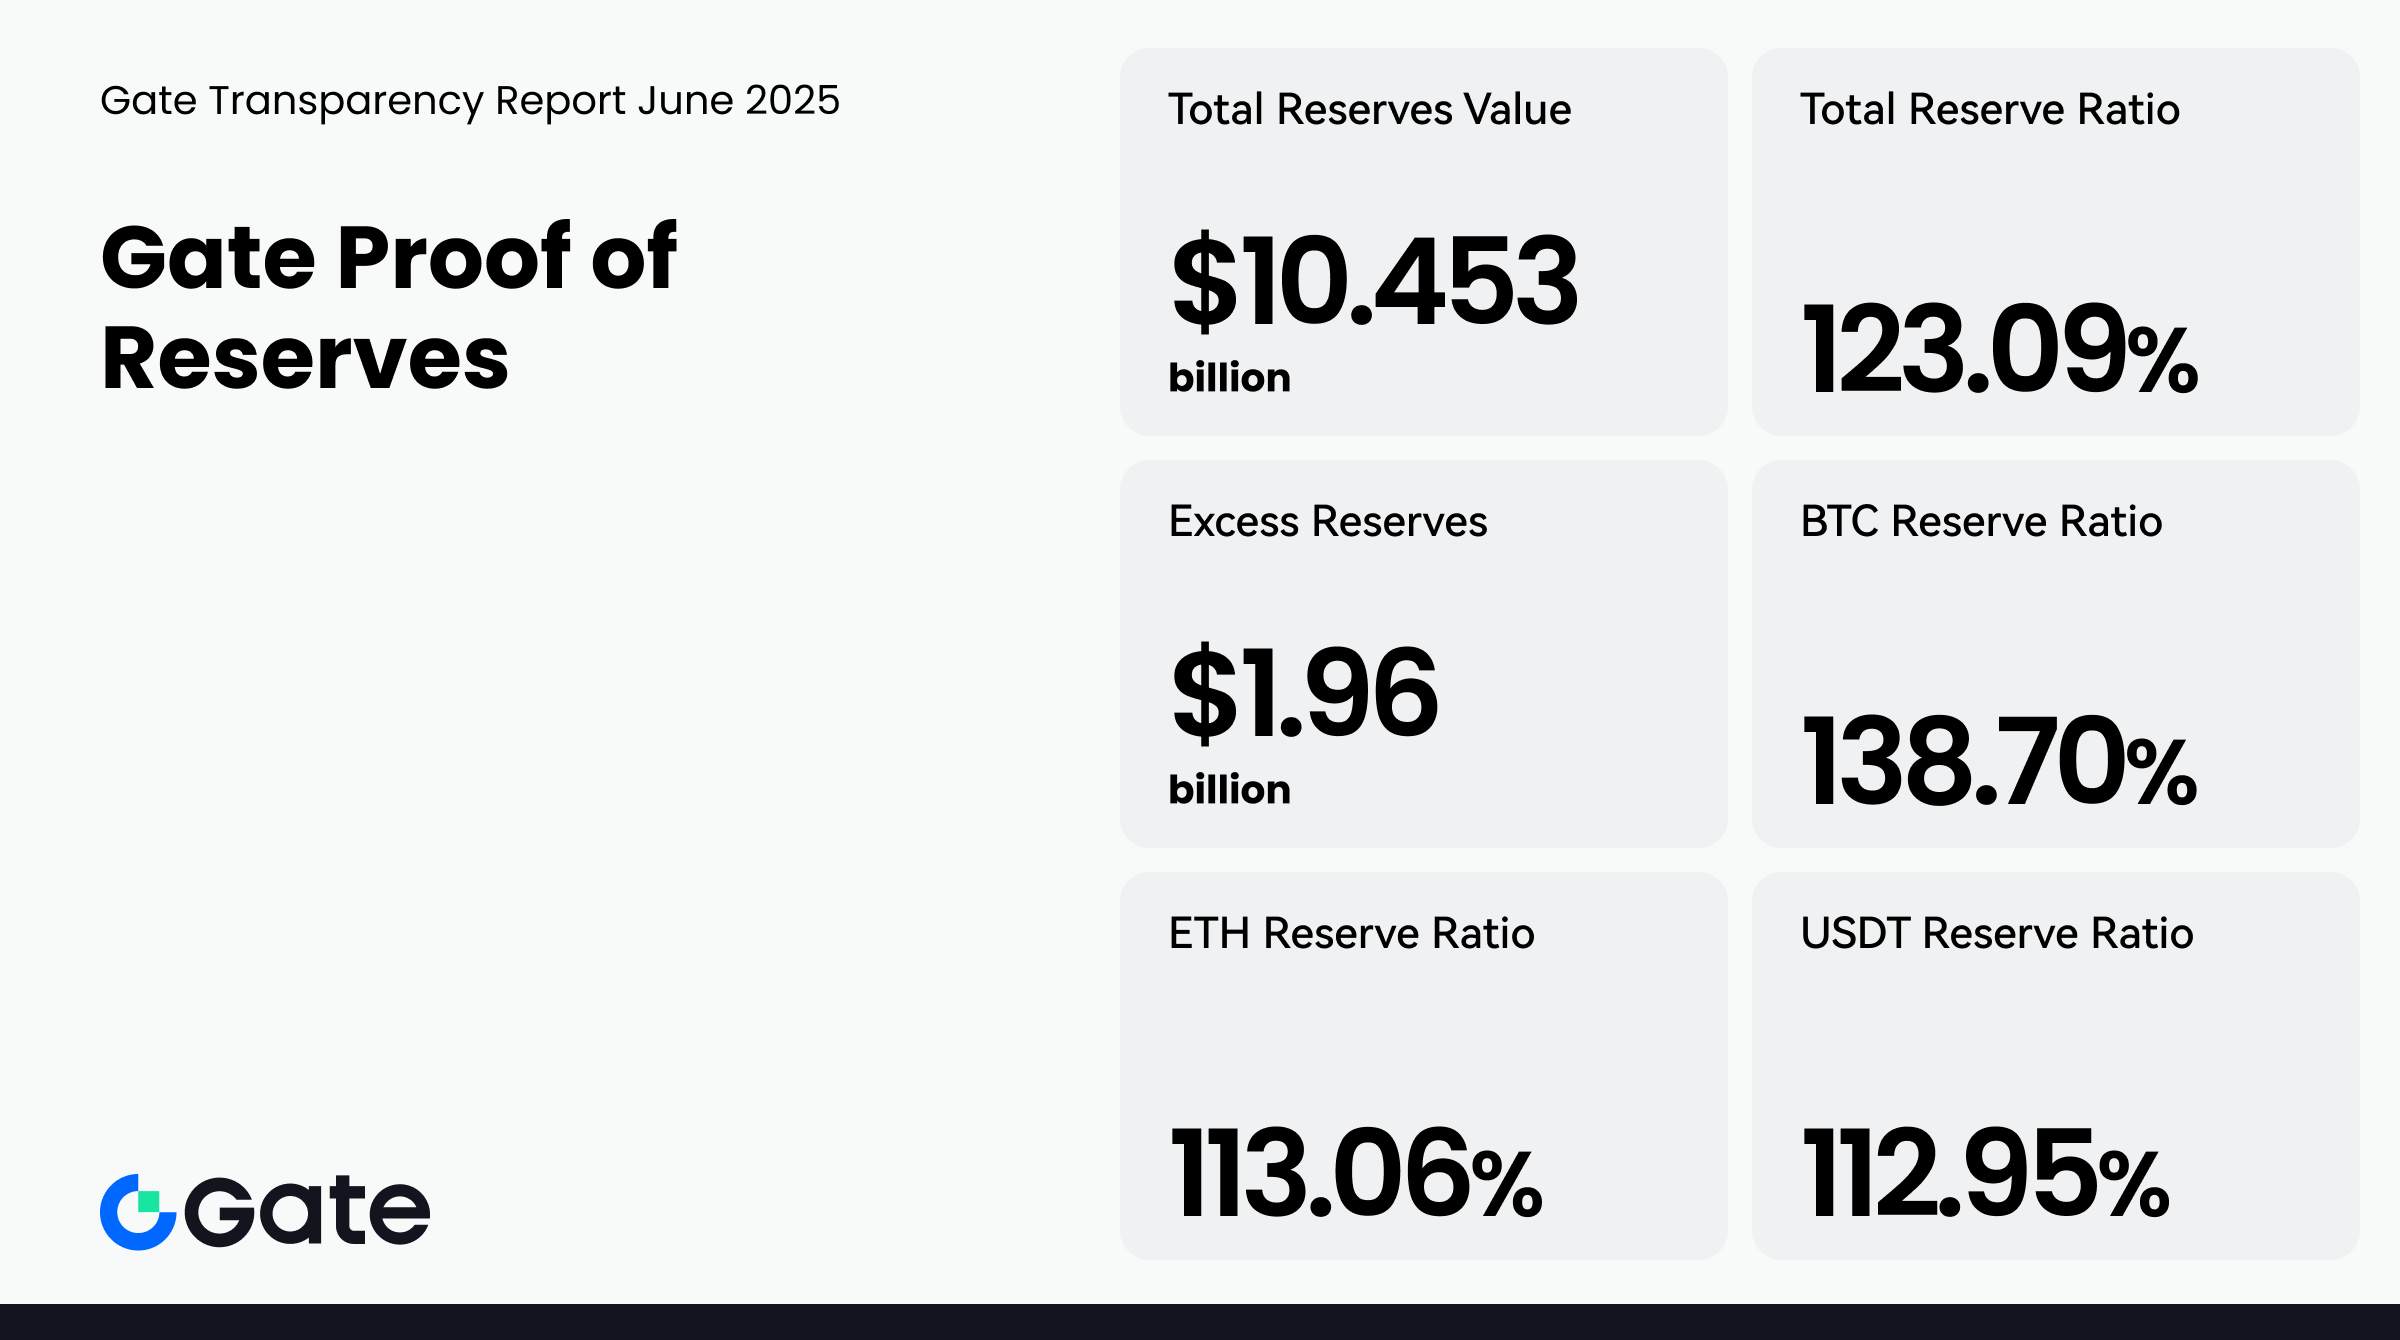Click the 'Excess Reserves' card label
This screenshot has height=1340, width=2400.
pos(1327,521)
